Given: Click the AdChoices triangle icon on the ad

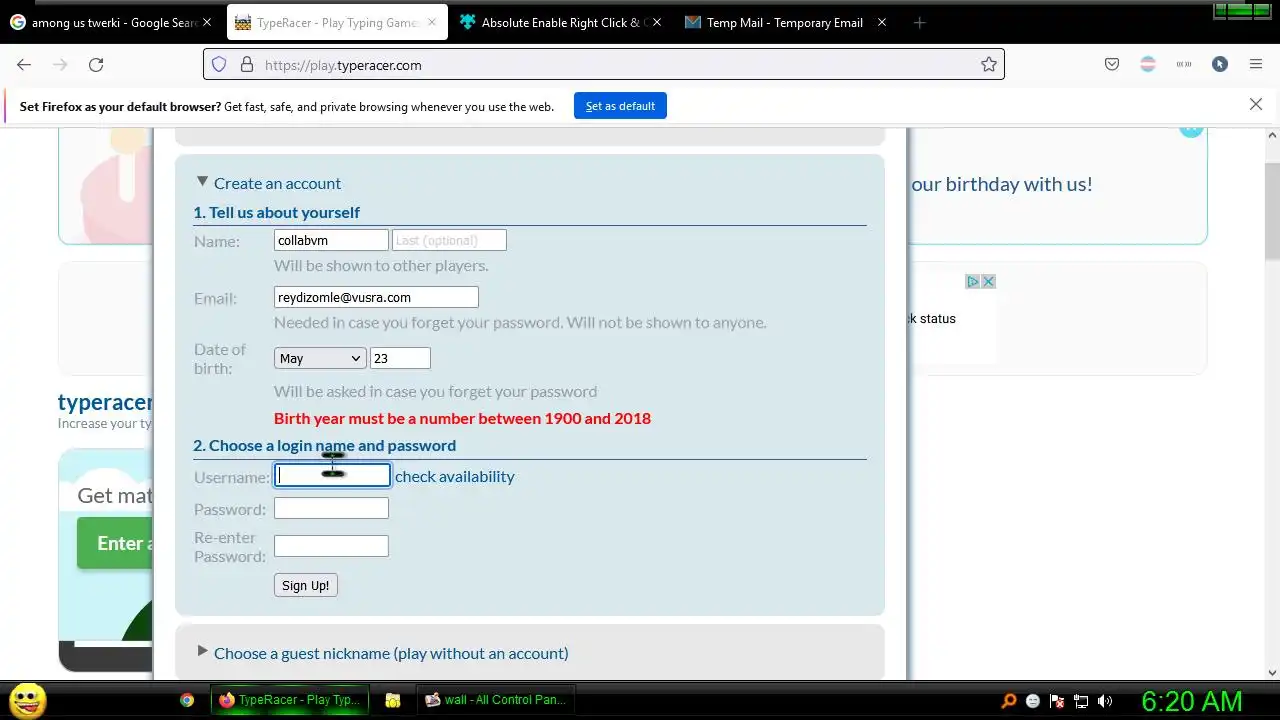Looking at the screenshot, I should point(972,282).
